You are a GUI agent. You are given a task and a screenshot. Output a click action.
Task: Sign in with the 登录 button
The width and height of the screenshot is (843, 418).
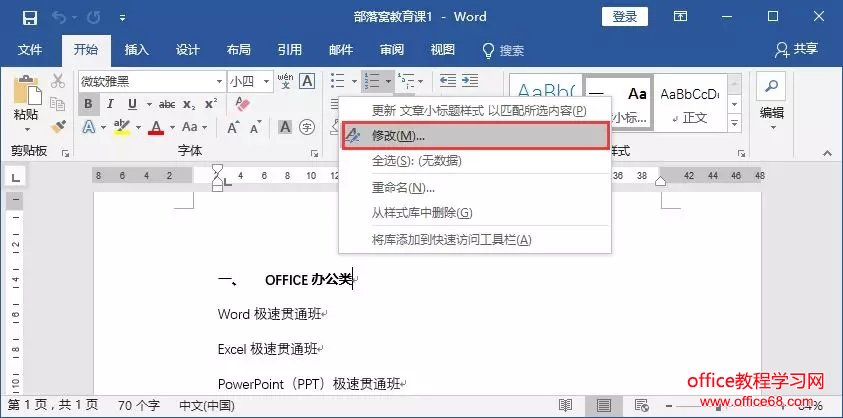tap(625, 17)
